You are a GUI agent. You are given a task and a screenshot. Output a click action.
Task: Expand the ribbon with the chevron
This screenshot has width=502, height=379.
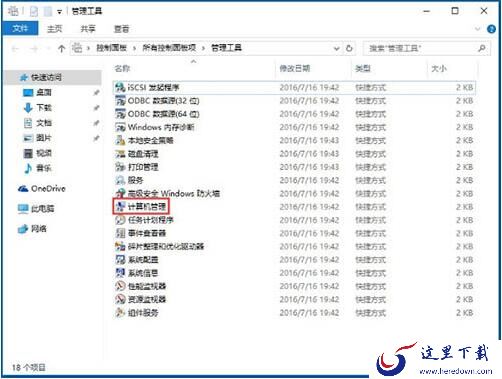click(x=477, y=29)
